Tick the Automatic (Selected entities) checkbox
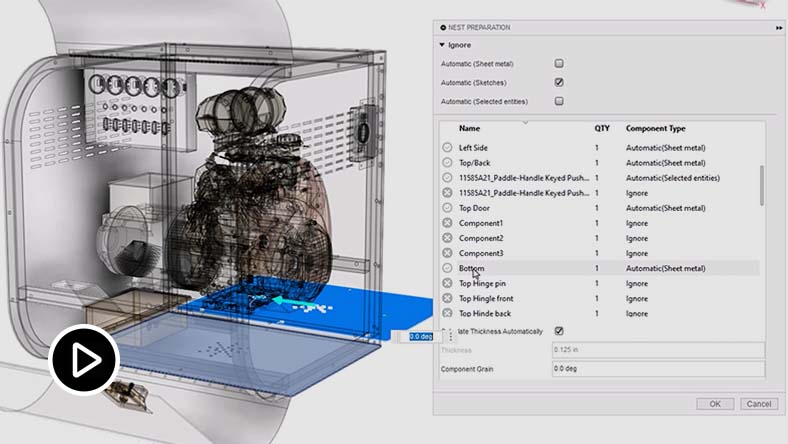The width and height of the screenshot is (788, 444). [559, 101]
